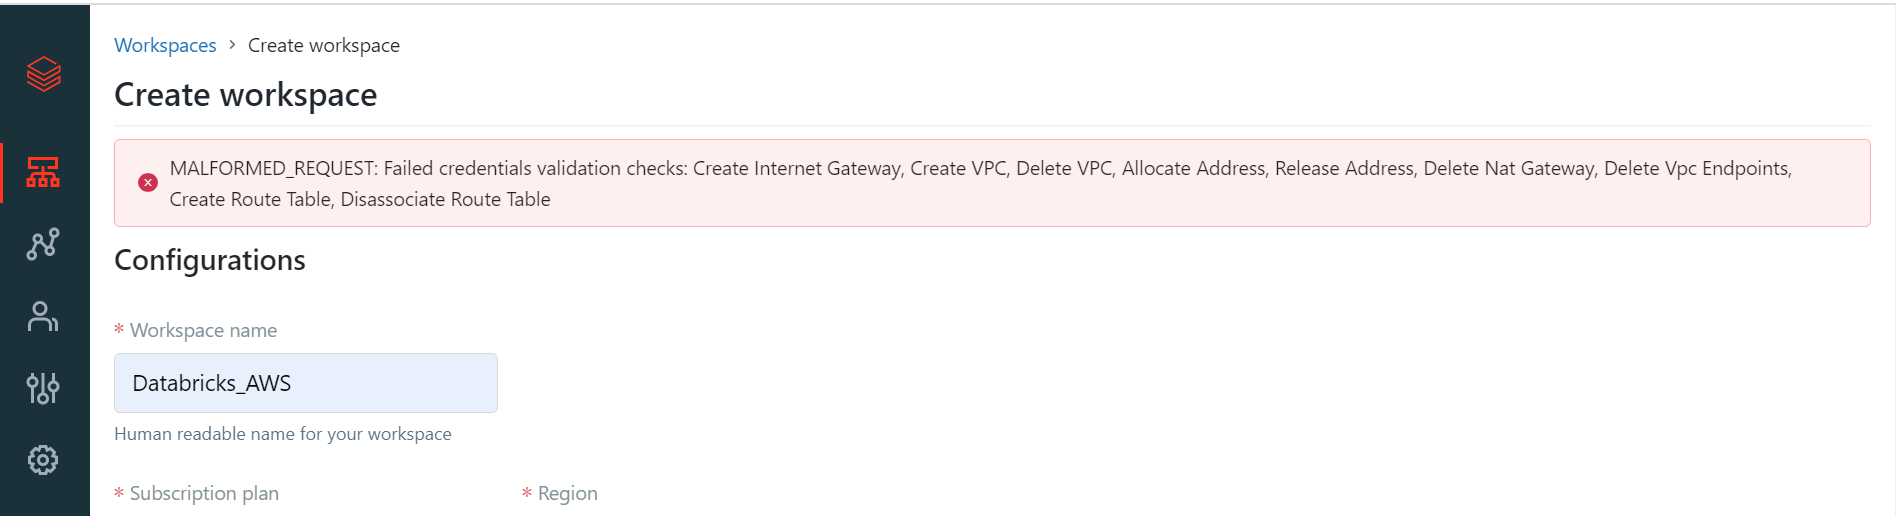Screen dimensions: 1896x516
Task: Open the sliders settings icon in sidebar
Action: point(43,388)
